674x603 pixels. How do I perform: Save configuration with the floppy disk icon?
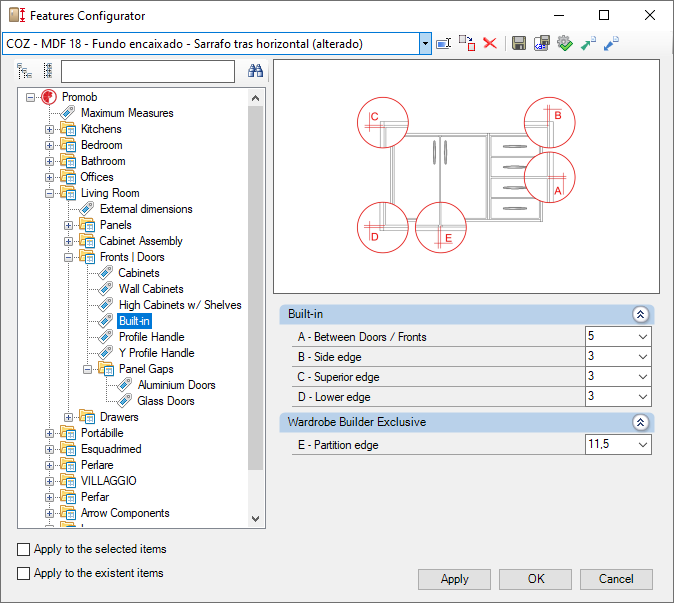coord(519,43)
